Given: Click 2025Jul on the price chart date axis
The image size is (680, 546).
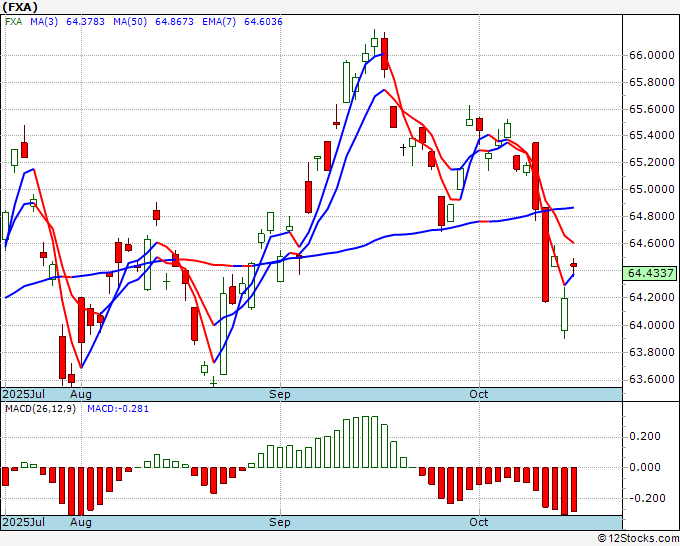Looking at the screenshot, I should point(23,394).
